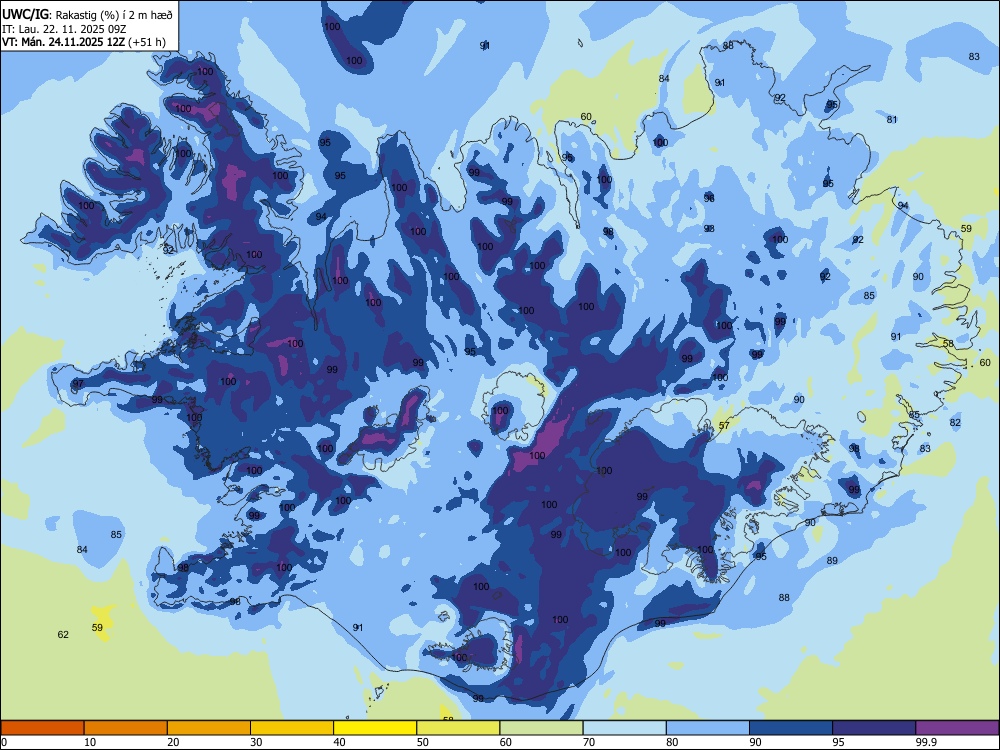Select the 50–60 yellow-green legend swatch
Viewport: 1000px width, 750px height.
(x=459, y=728)
